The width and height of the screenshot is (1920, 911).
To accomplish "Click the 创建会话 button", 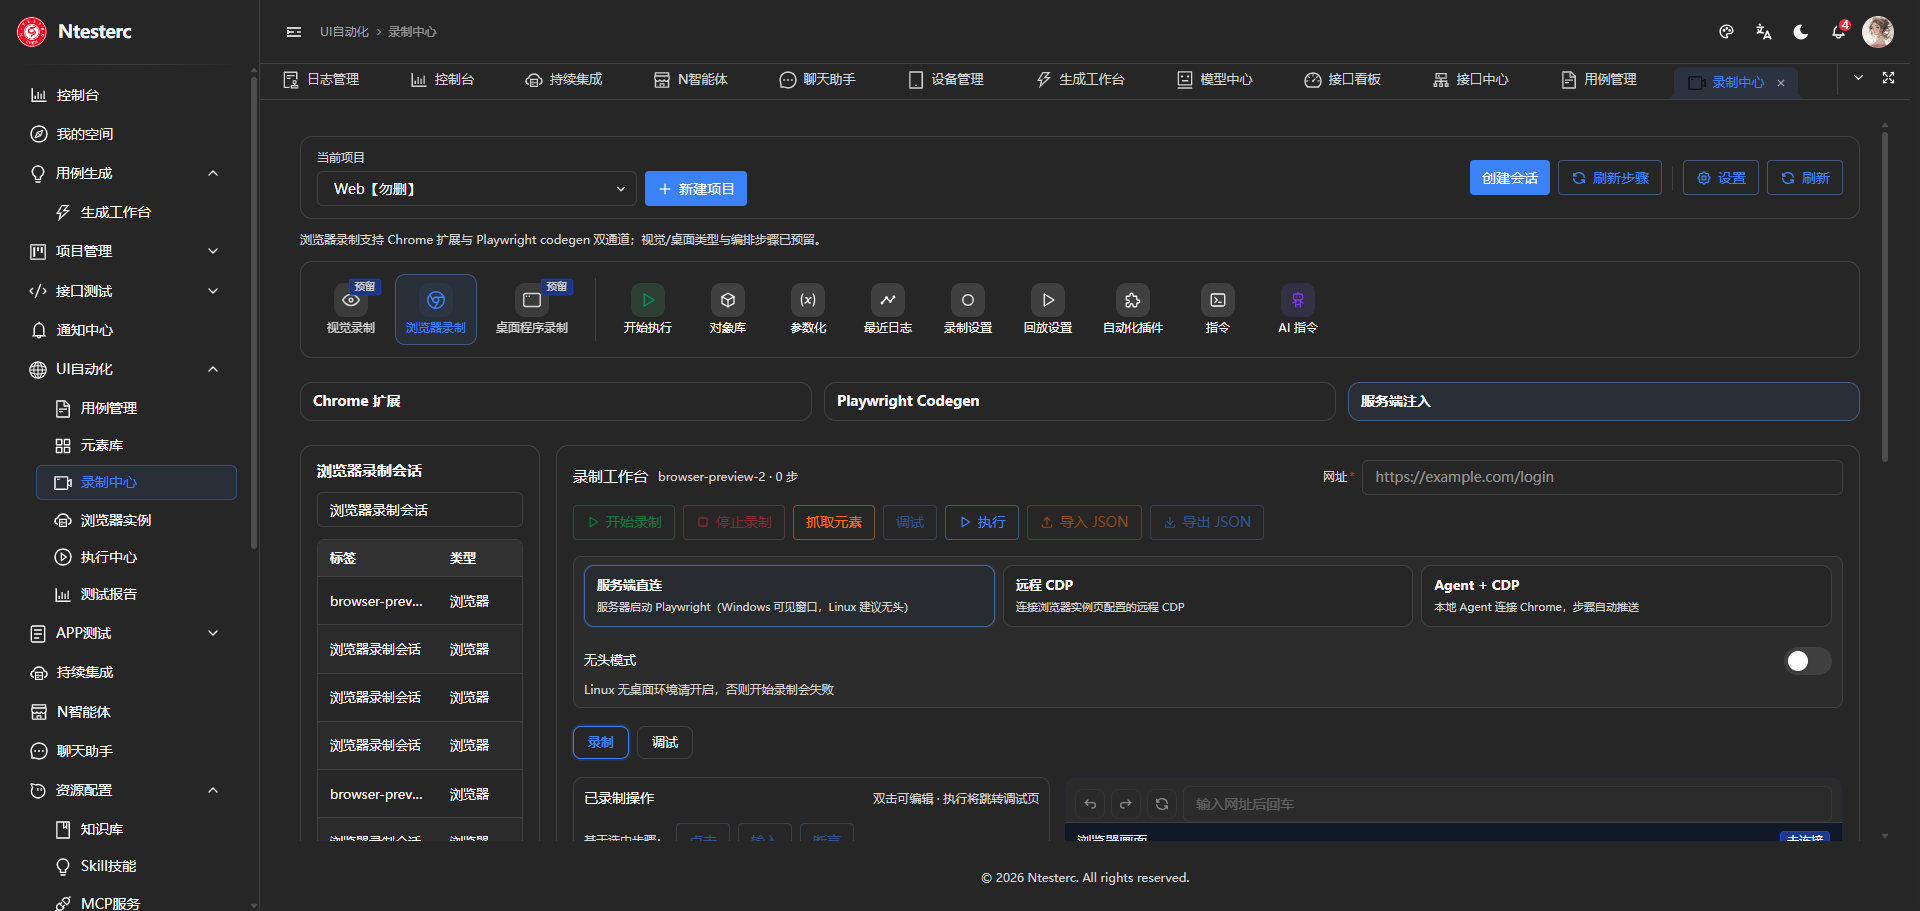I will click(1509, 178).
